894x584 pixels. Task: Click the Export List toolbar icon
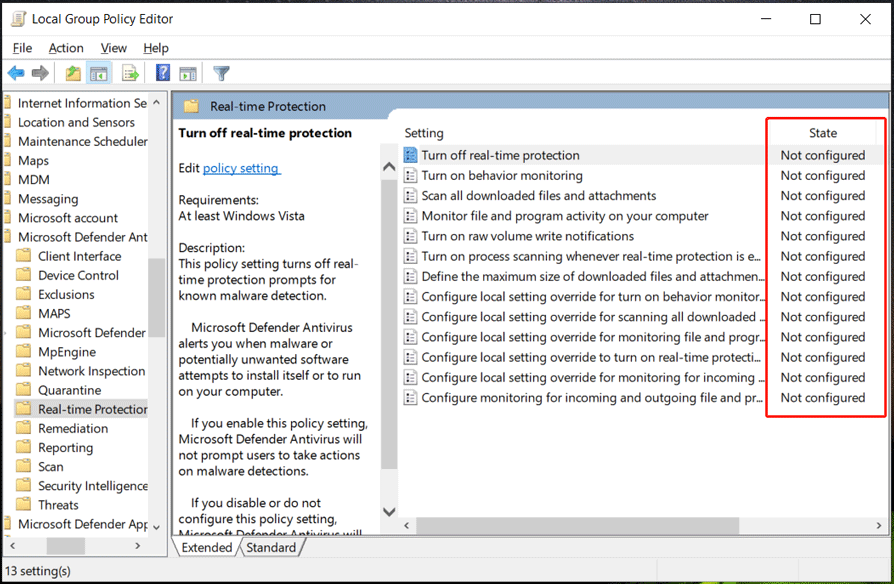pos(130,72)
